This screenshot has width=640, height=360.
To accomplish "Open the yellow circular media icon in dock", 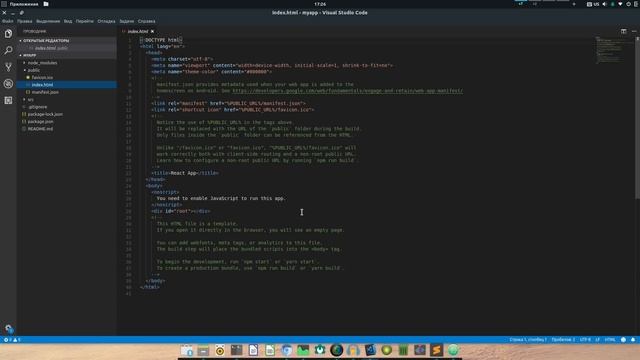I will click(220, 350).
